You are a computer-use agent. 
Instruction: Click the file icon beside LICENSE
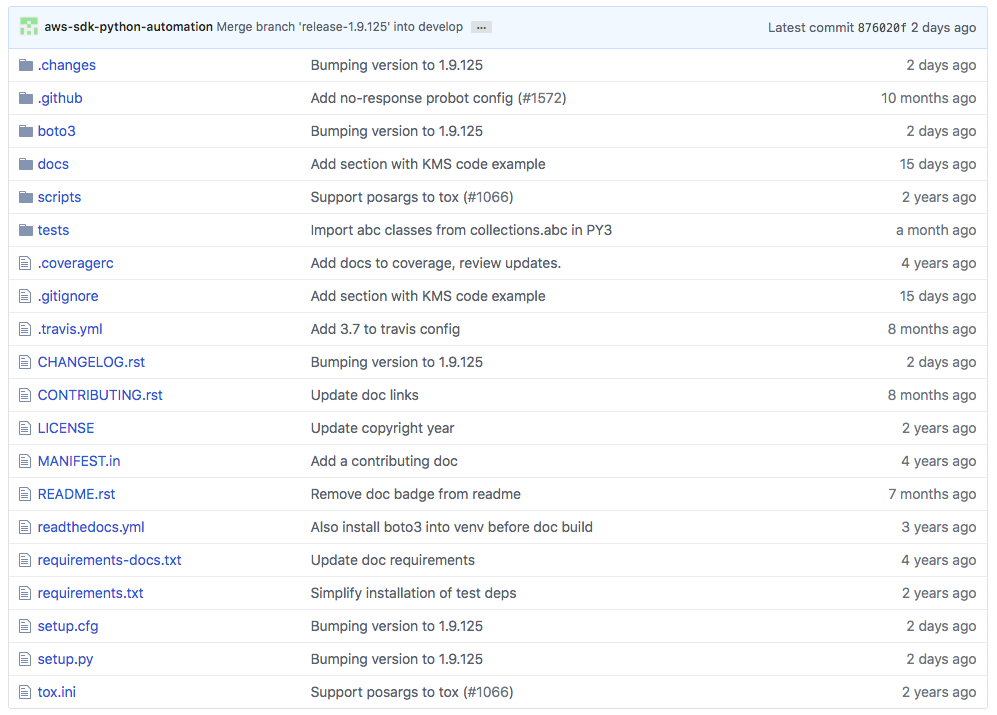(26, 427)
